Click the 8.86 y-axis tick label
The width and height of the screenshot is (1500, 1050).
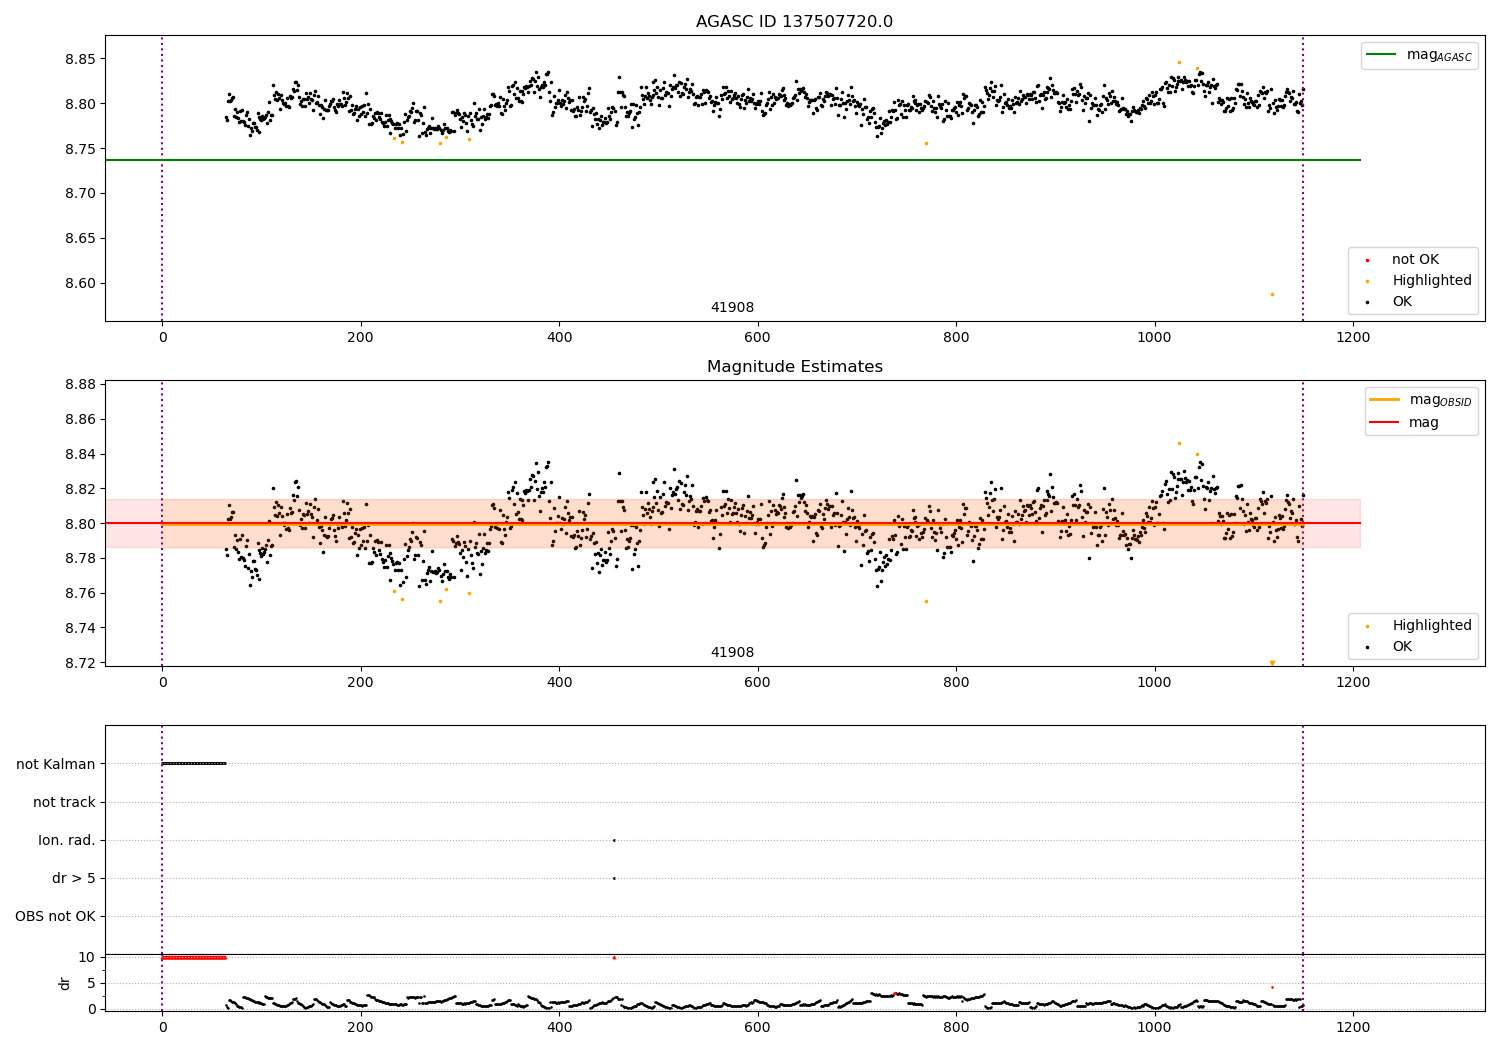pyautogui.click(x=80, y=420)
